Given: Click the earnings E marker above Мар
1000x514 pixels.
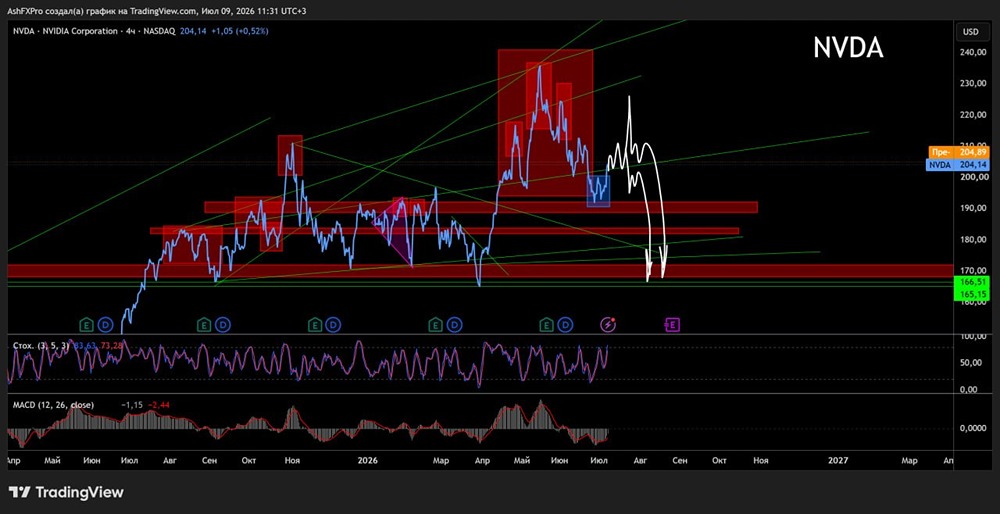Looking at the screenshot, I should (x=436, y=326).
